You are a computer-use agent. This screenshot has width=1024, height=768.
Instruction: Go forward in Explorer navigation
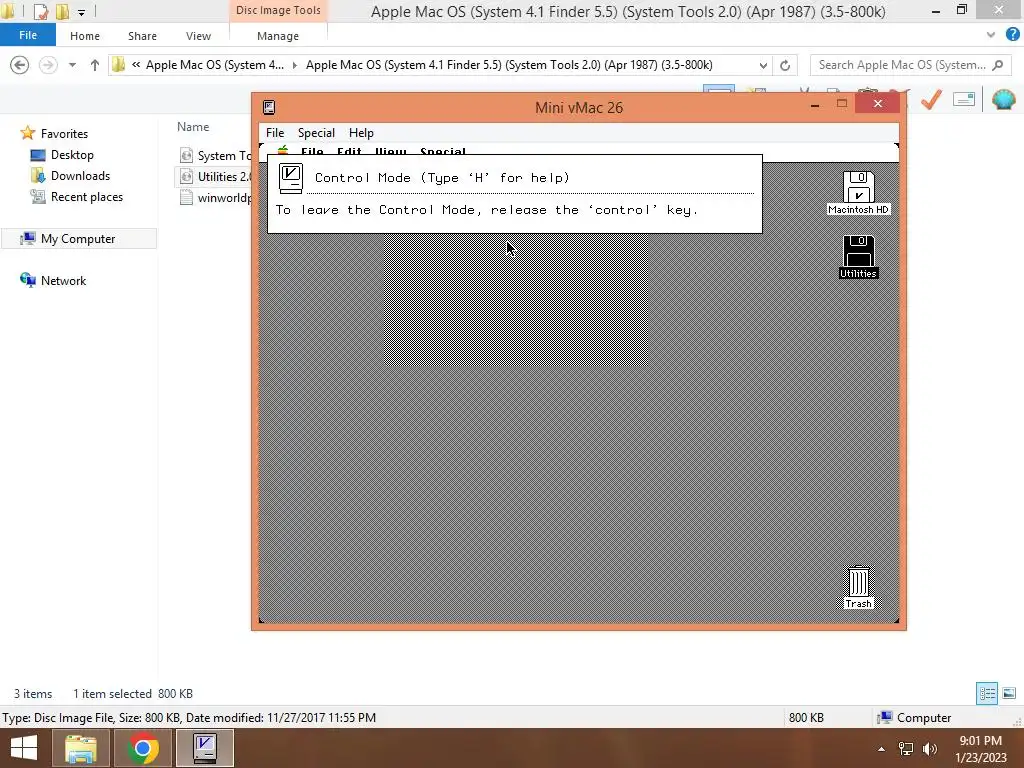click(48, 65)
